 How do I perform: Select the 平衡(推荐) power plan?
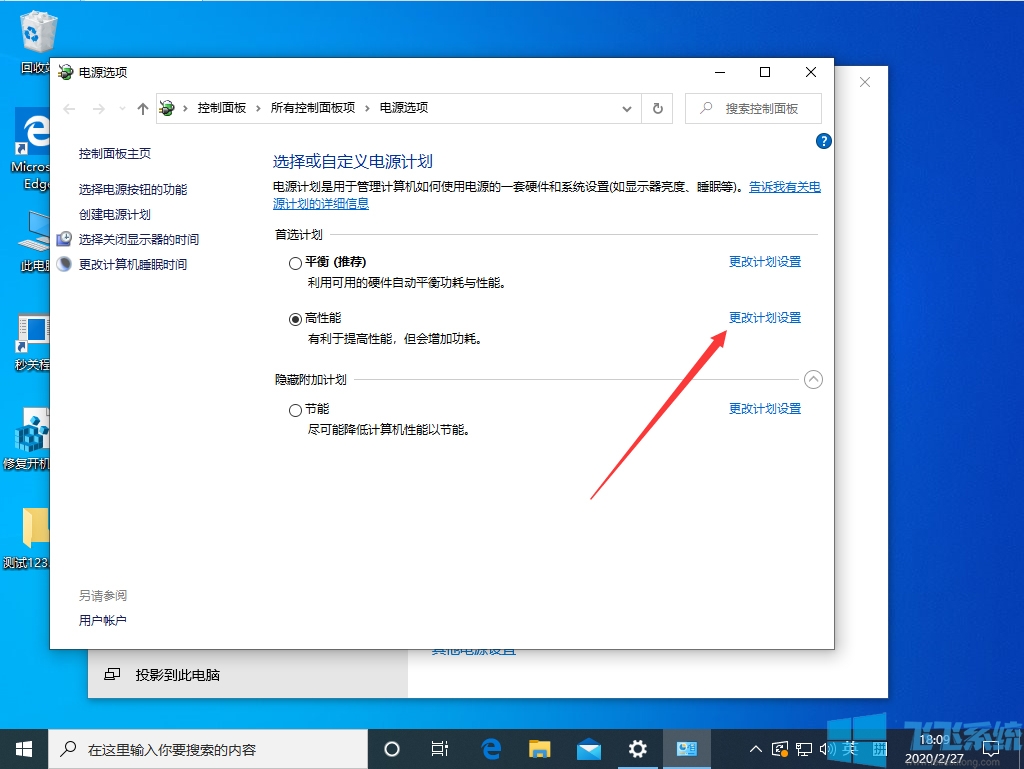click(x=296, y=261)
